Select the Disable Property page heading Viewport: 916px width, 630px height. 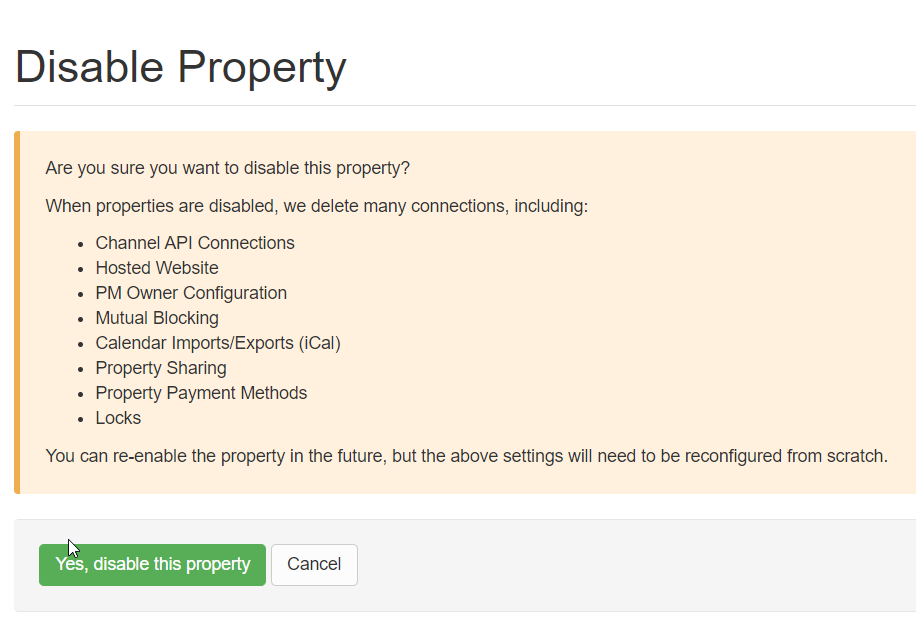(179, 67)
